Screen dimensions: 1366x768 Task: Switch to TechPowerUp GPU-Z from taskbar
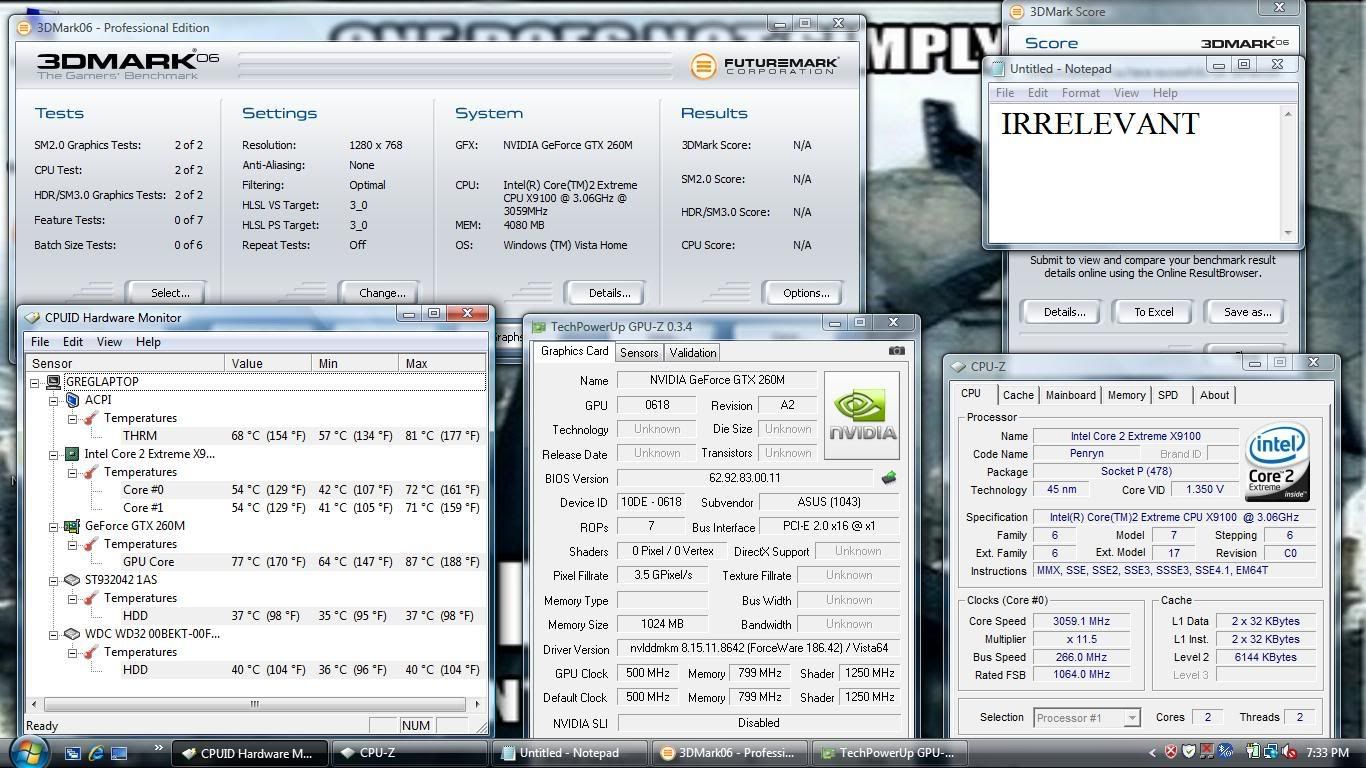[x=889, y=753]
